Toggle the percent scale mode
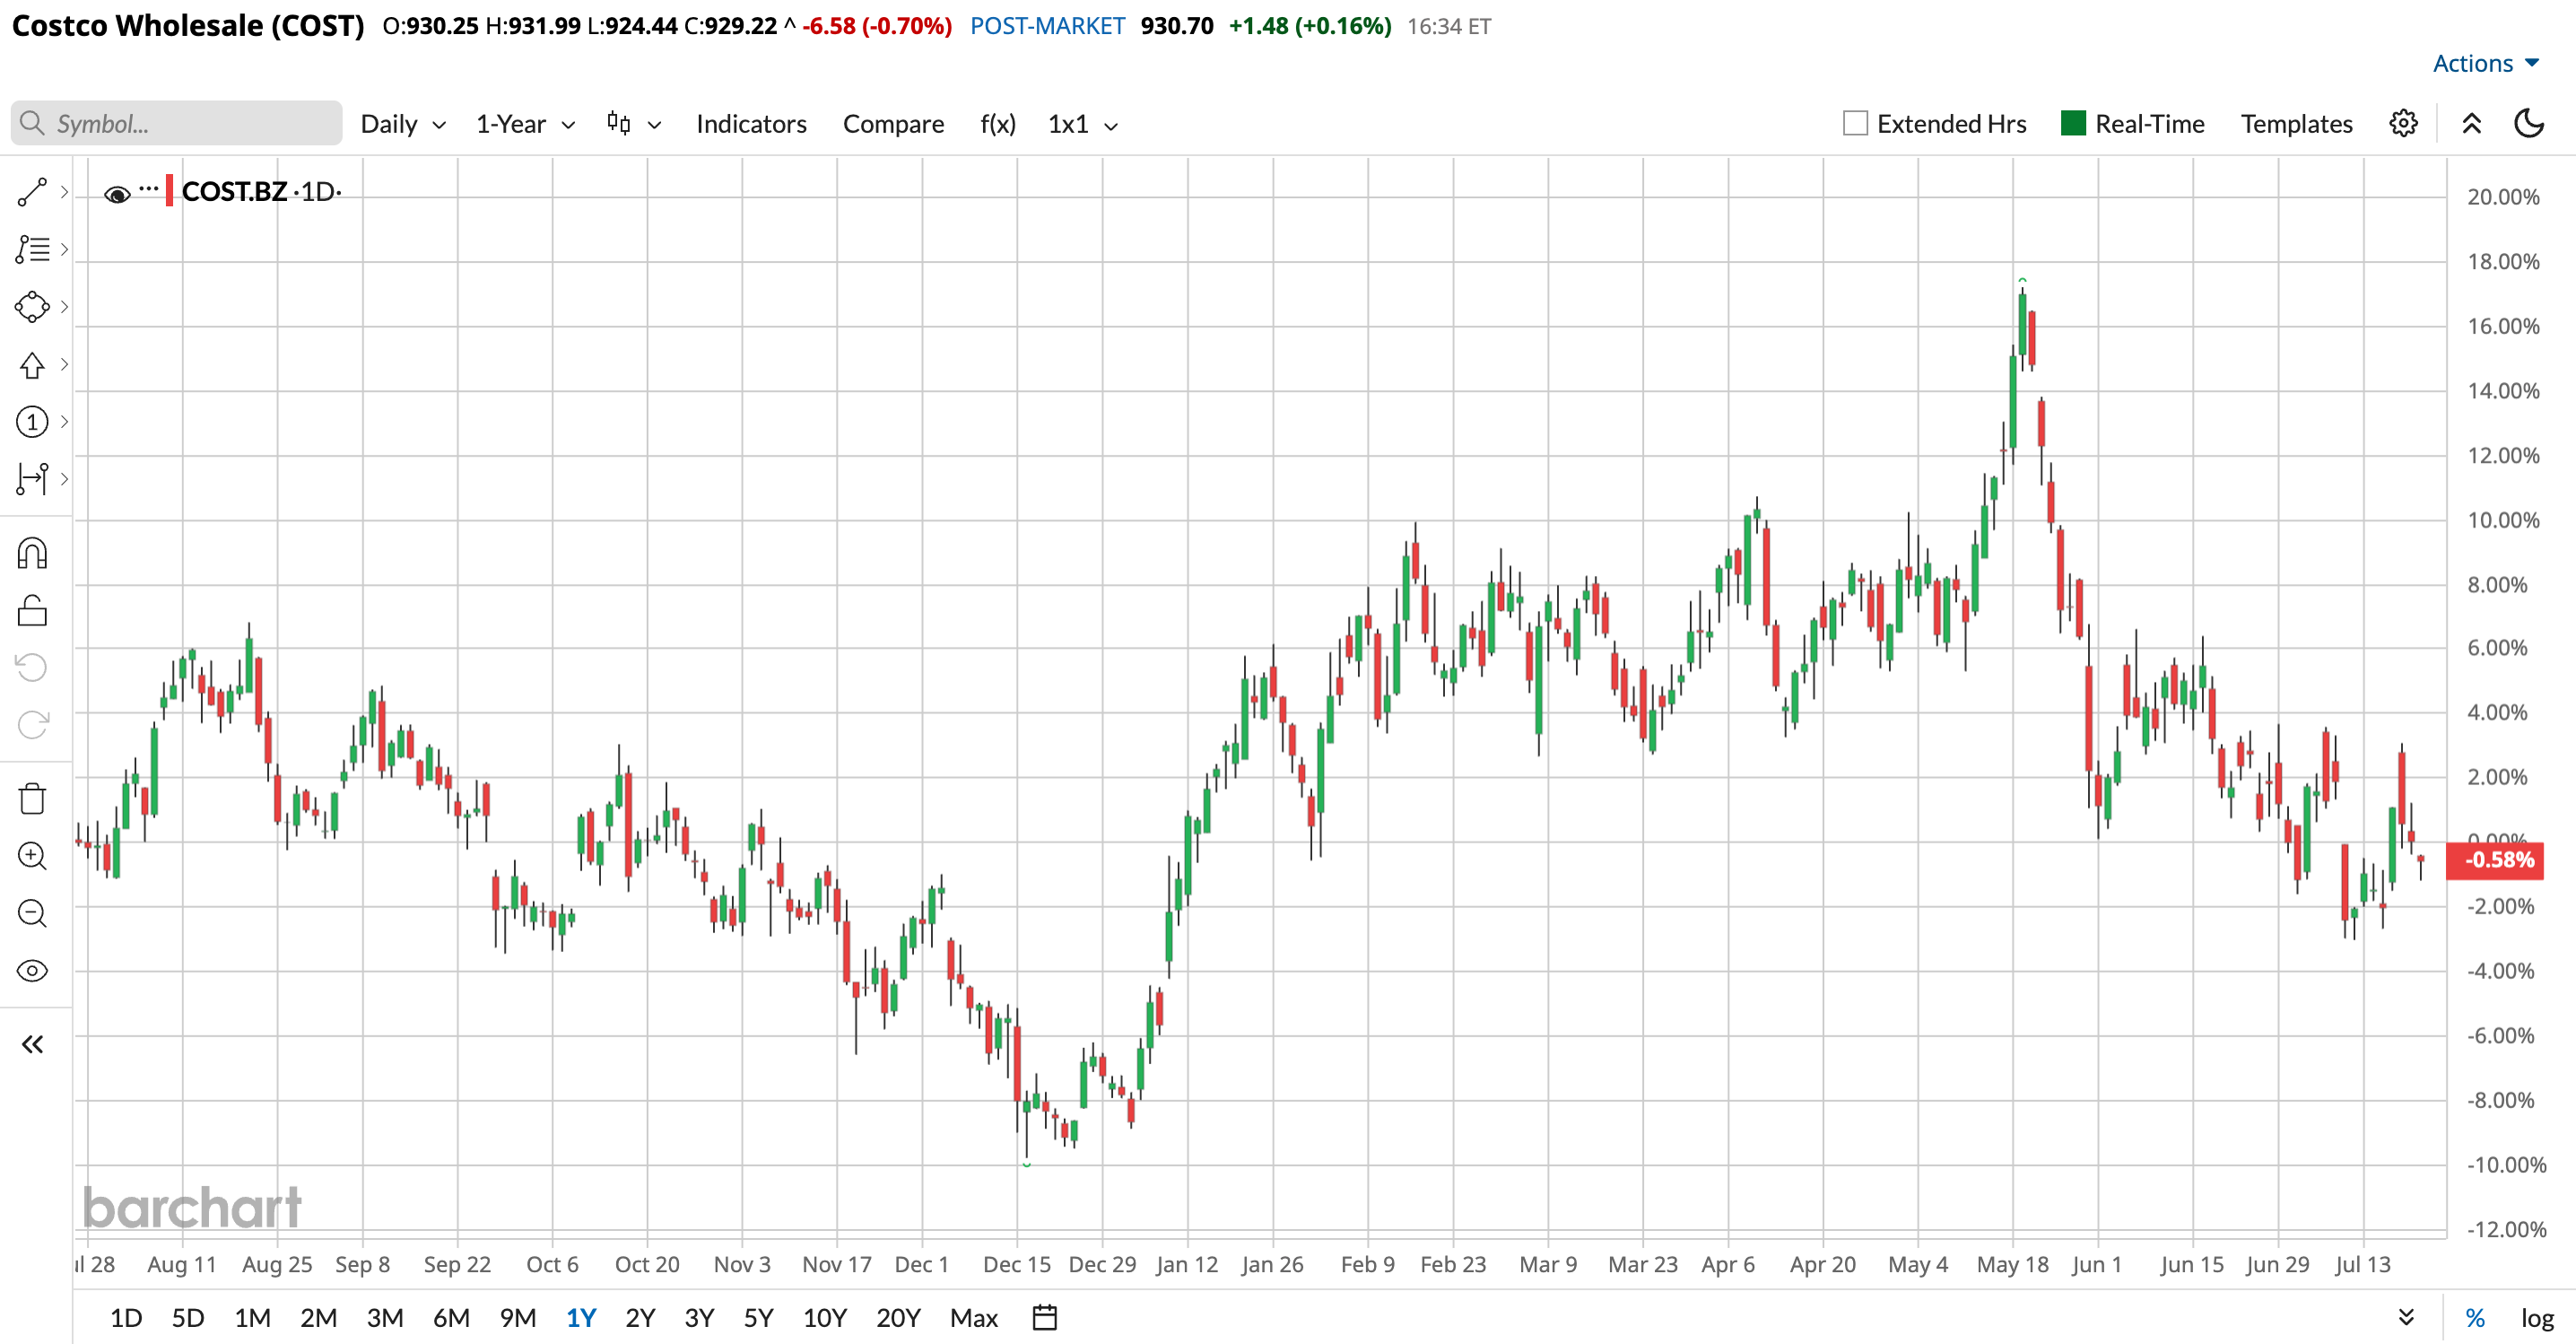This screenshot has height=1344, width=2576. point(2475,1318)
